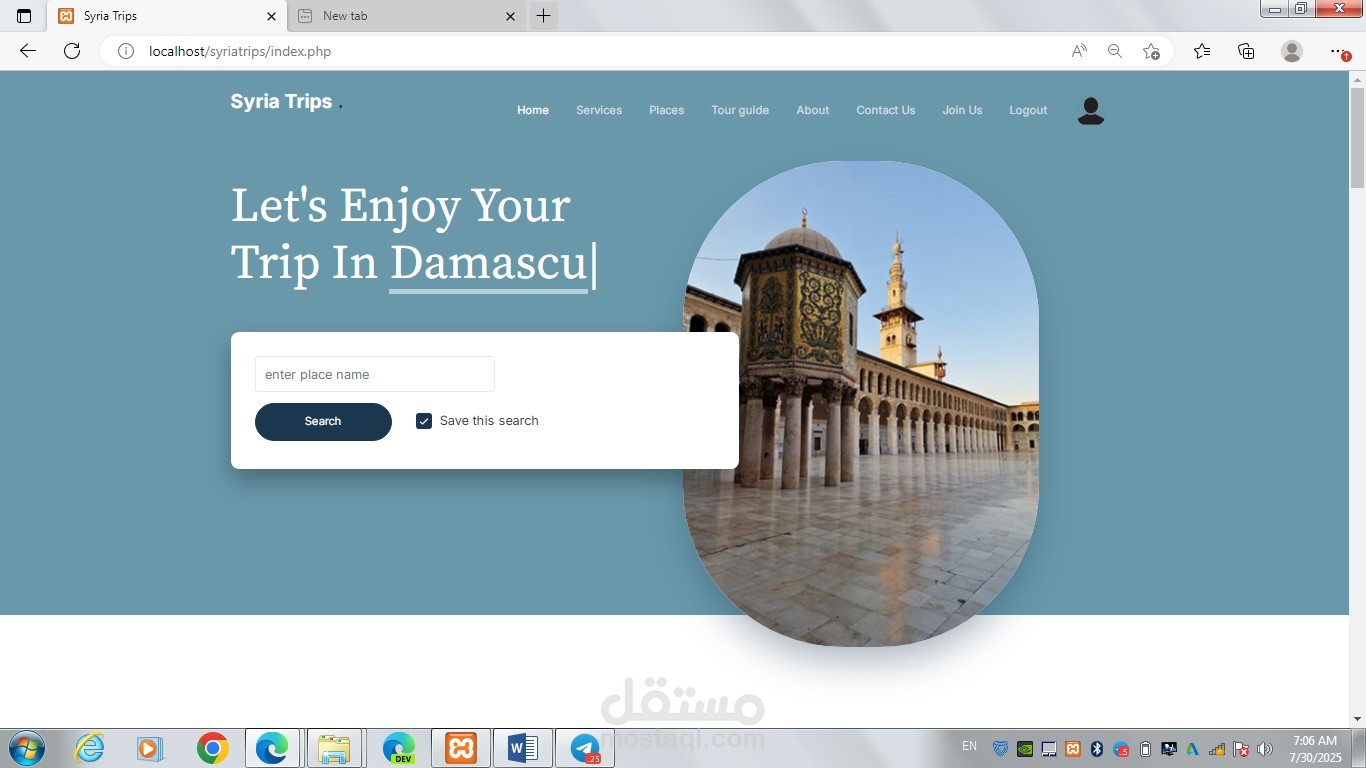Open Telegram from taskbar
Image resolution: width=1366 pixels, height=768 pixels.
pyautogui.click(x=585, y=748)
